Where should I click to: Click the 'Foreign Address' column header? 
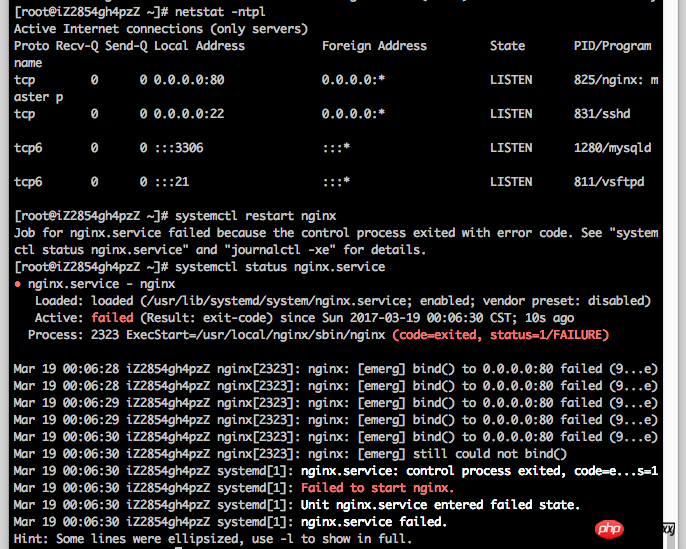tap(374, 46)
